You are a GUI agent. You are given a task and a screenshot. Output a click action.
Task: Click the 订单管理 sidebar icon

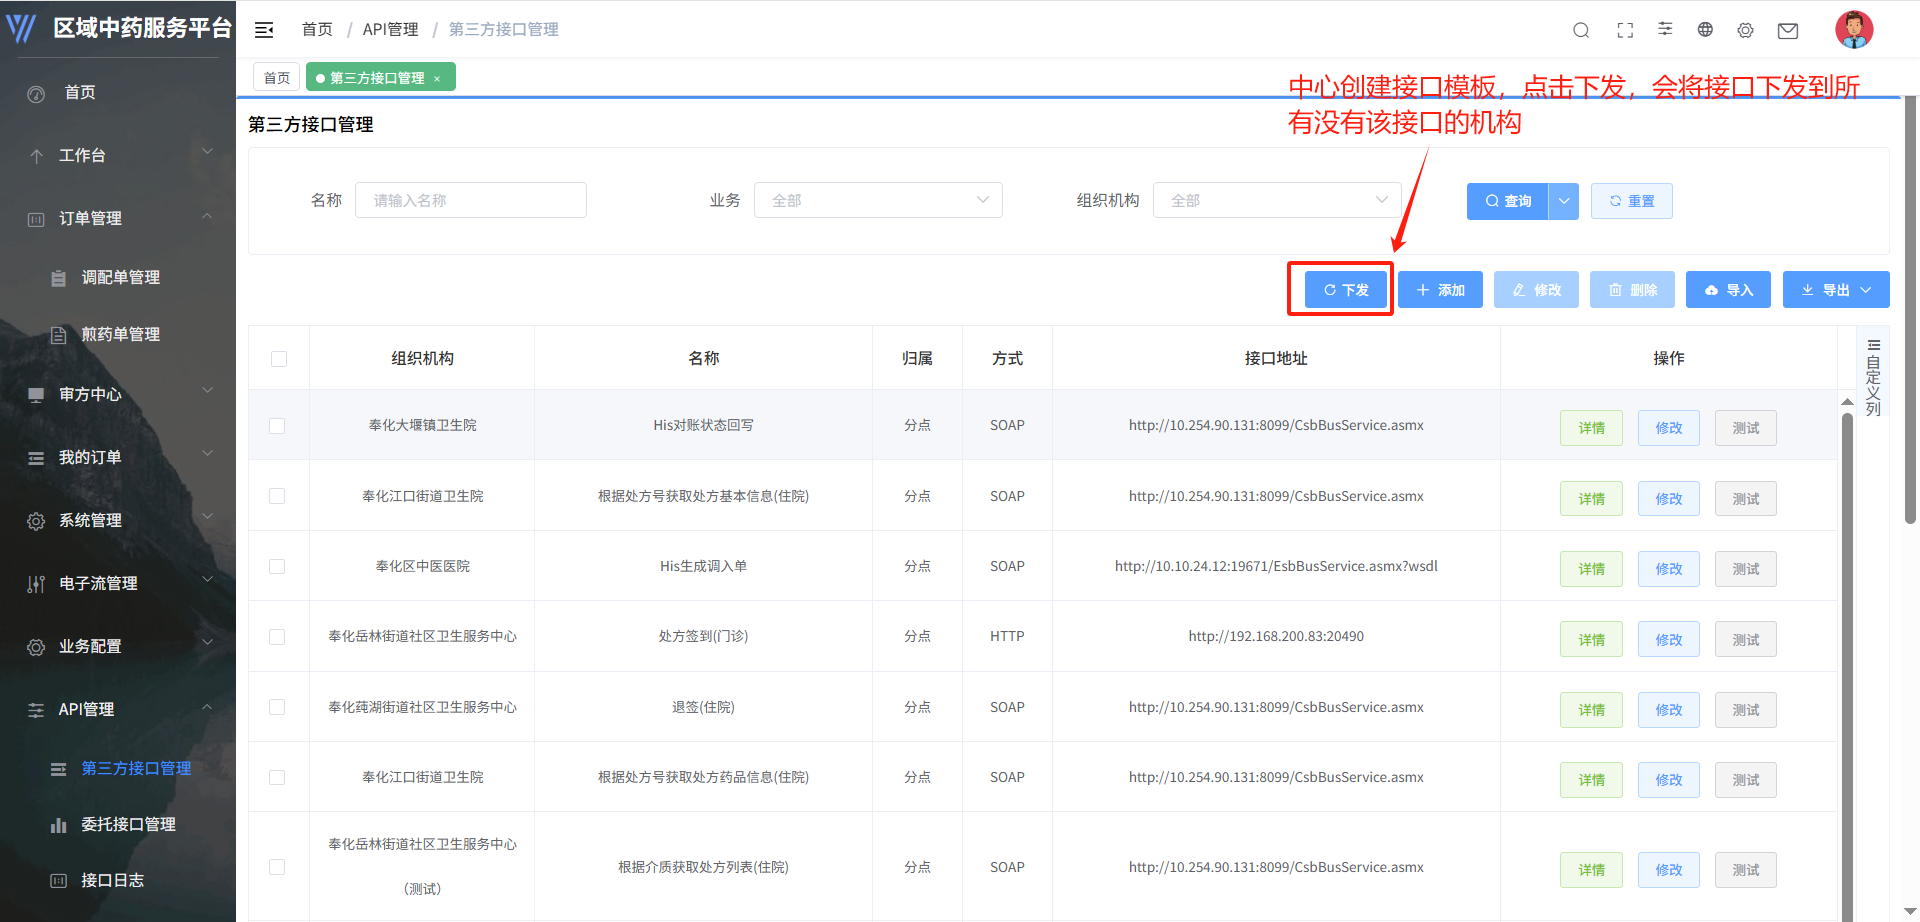(x=36, y=219)
